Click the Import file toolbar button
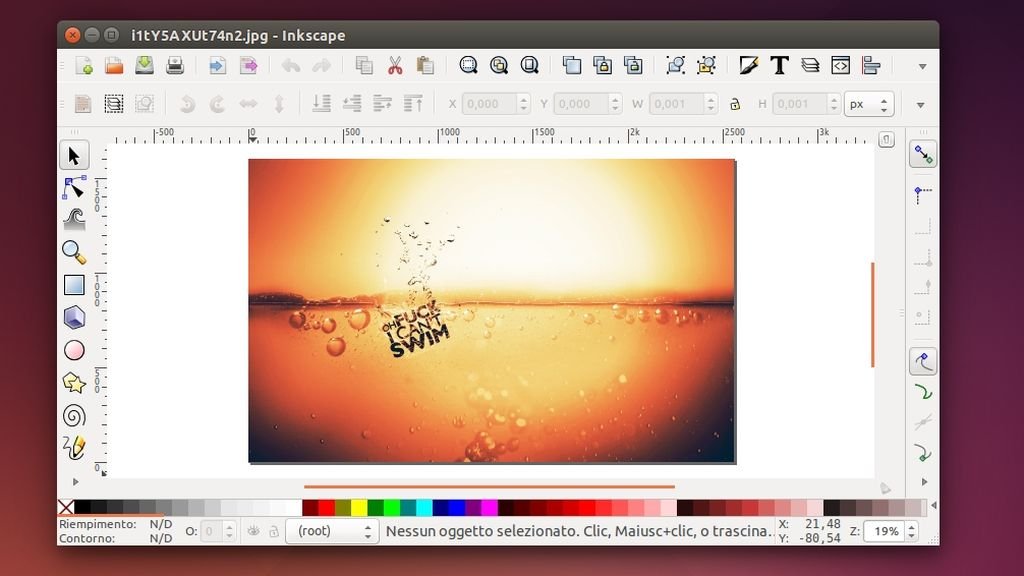 (x=217, y=66)
